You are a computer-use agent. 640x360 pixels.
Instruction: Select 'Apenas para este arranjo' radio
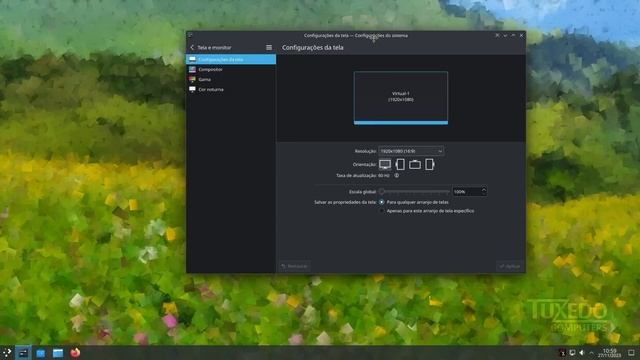[x=382, y=211]
